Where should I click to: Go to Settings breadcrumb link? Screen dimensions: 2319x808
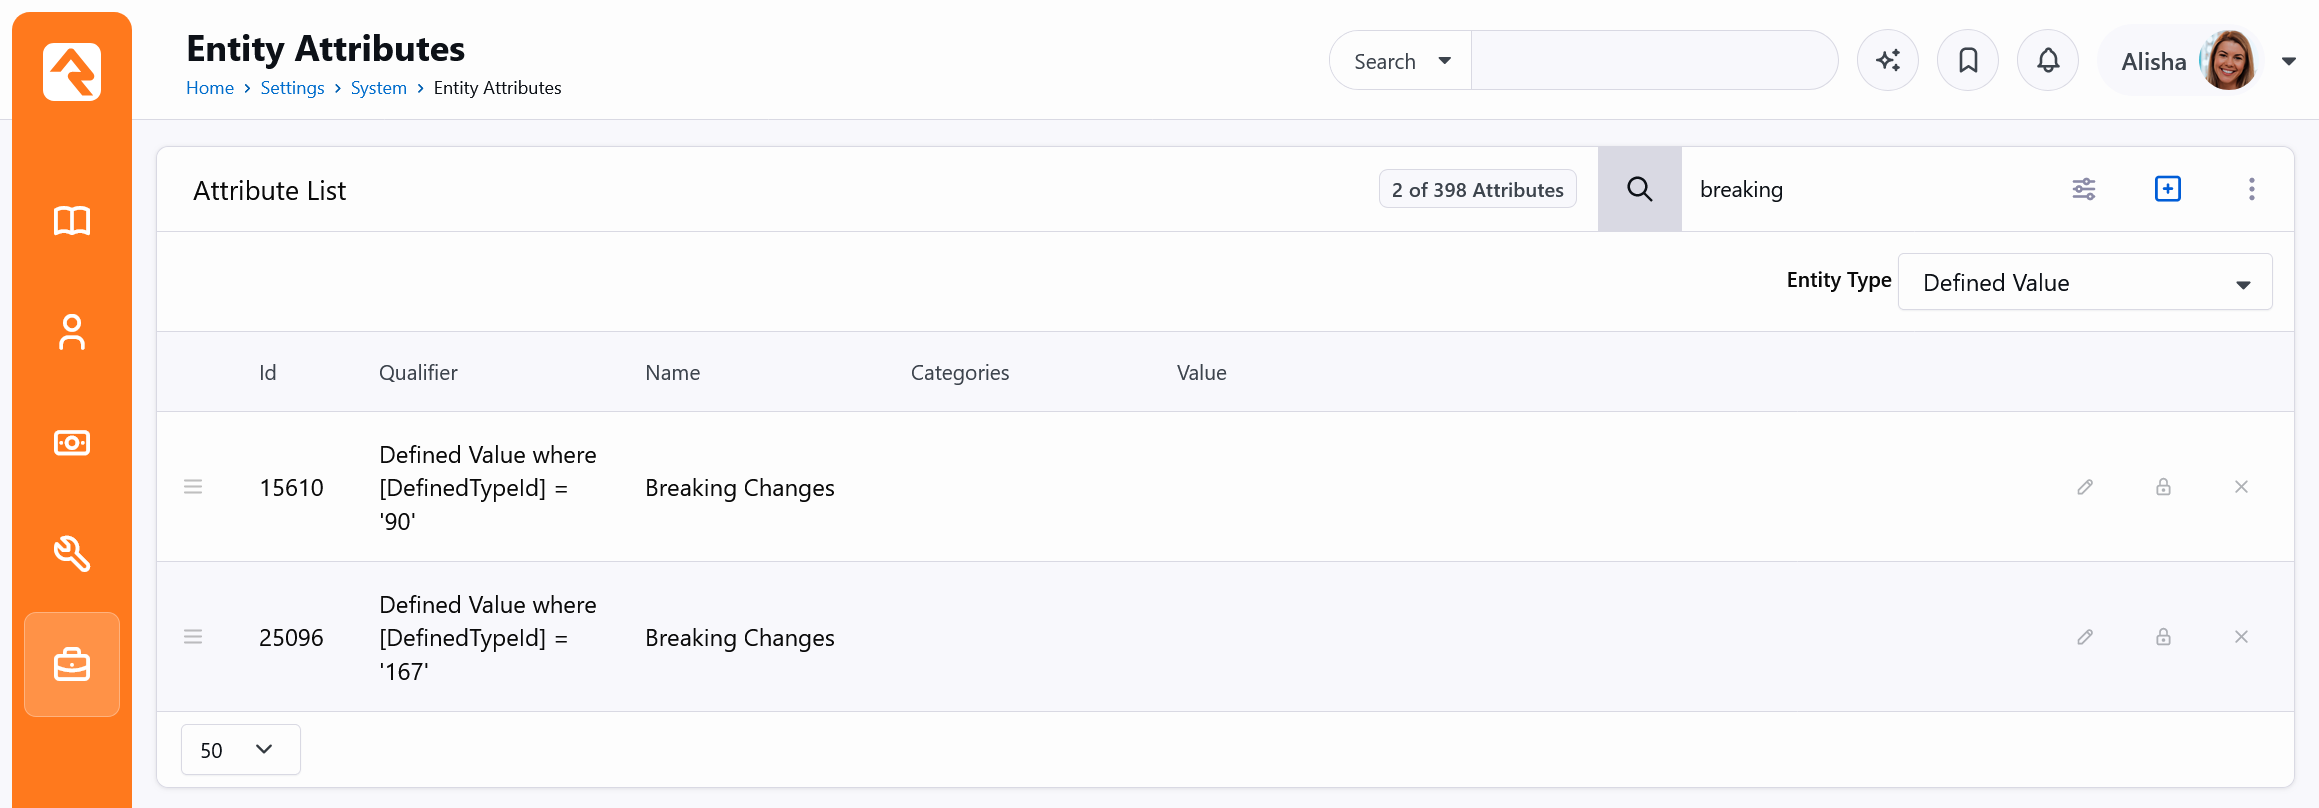pos(292,88)
